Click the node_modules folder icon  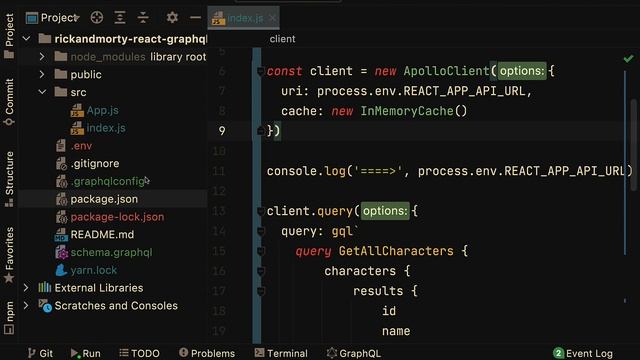(61, 56)
